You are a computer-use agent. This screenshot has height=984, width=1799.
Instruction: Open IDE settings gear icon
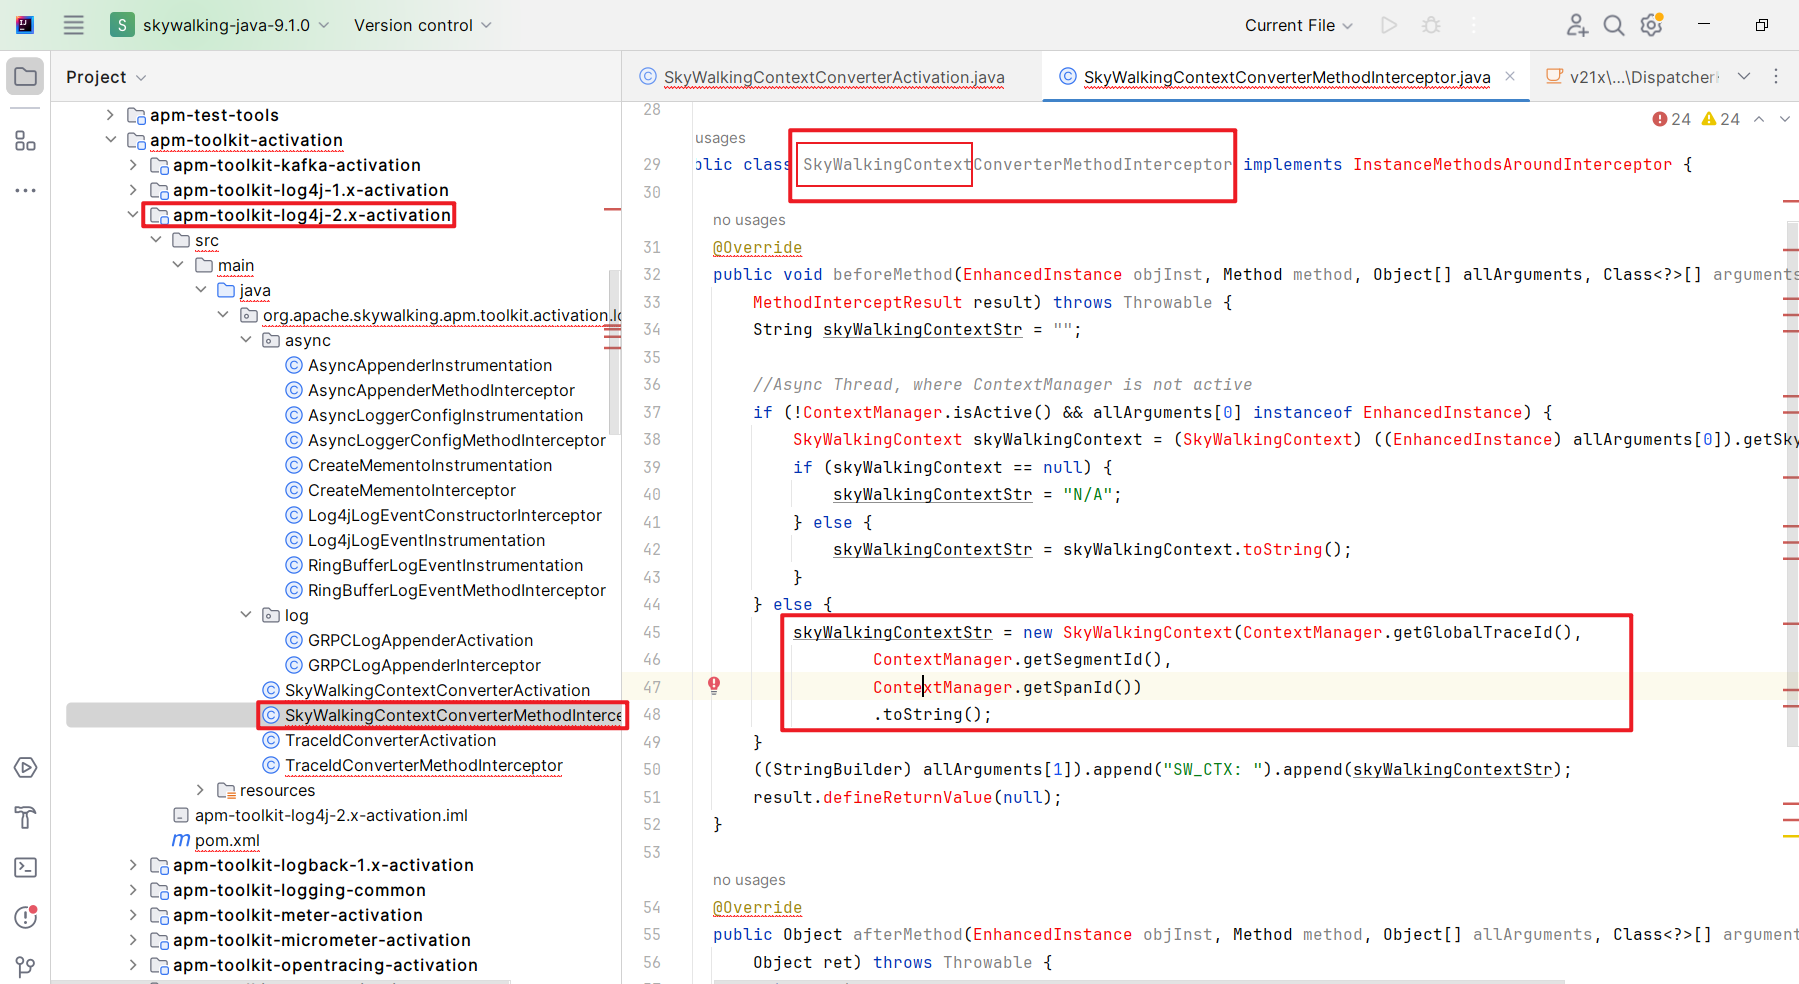pyautogui.click(x=1652, y=25)
